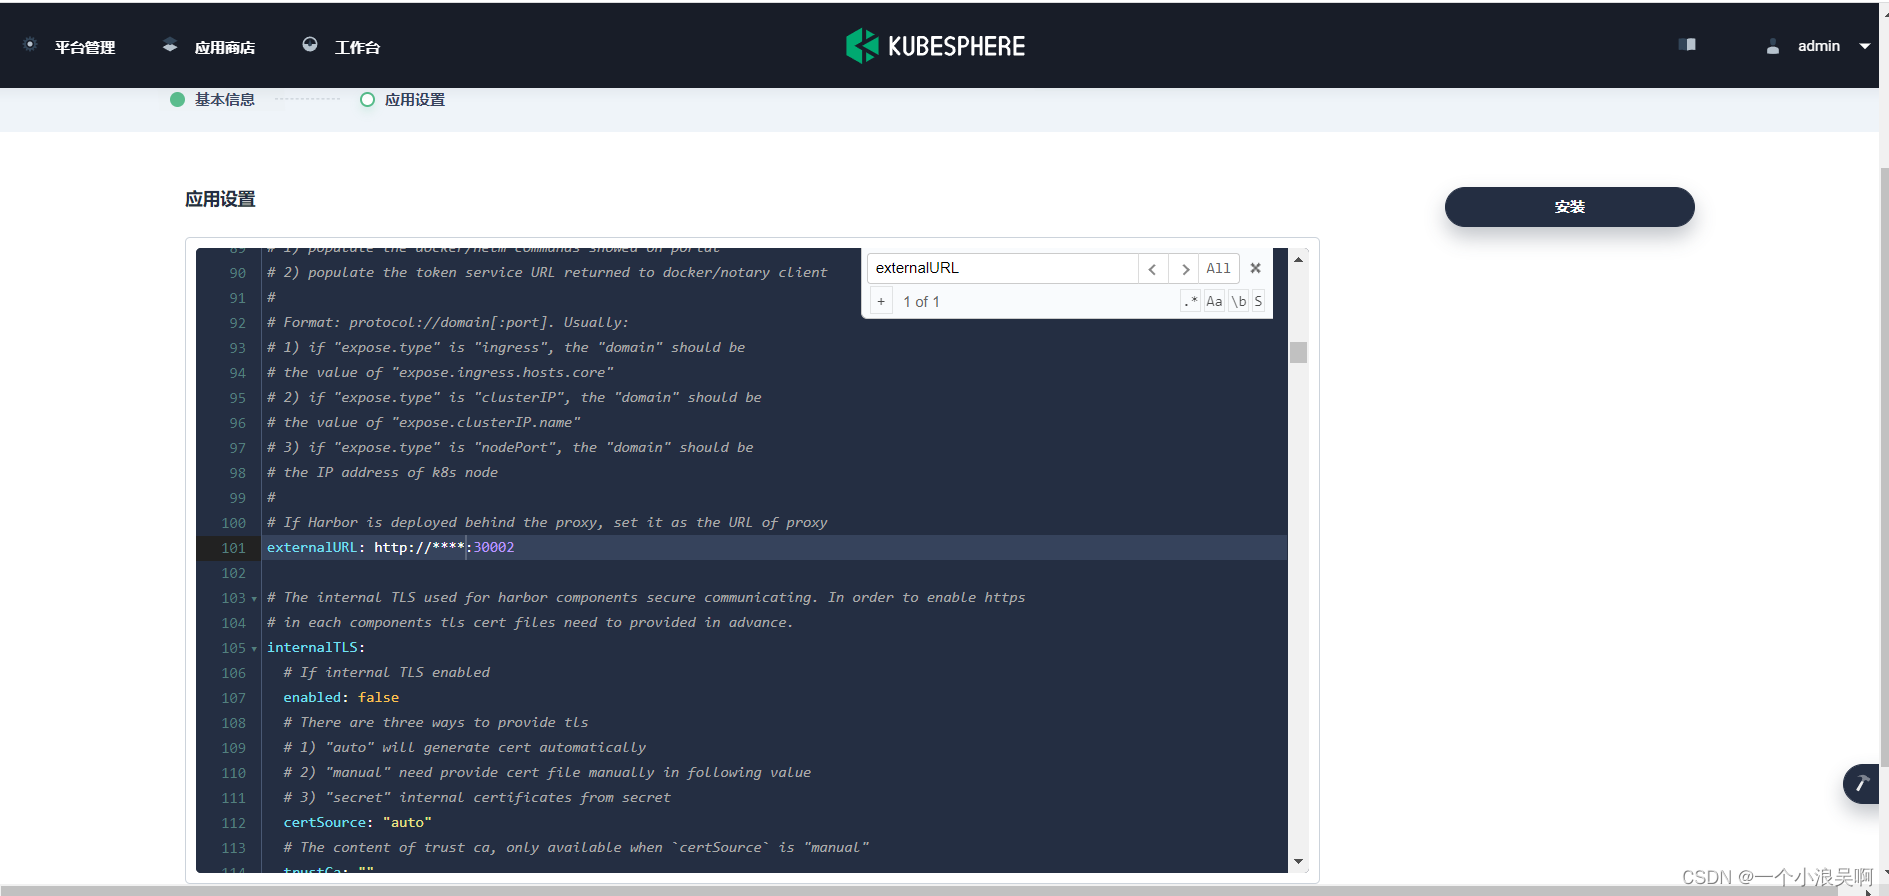Screen dimensions: 1889x896
Task: Close the editor search box
Action: (1256, 268)
